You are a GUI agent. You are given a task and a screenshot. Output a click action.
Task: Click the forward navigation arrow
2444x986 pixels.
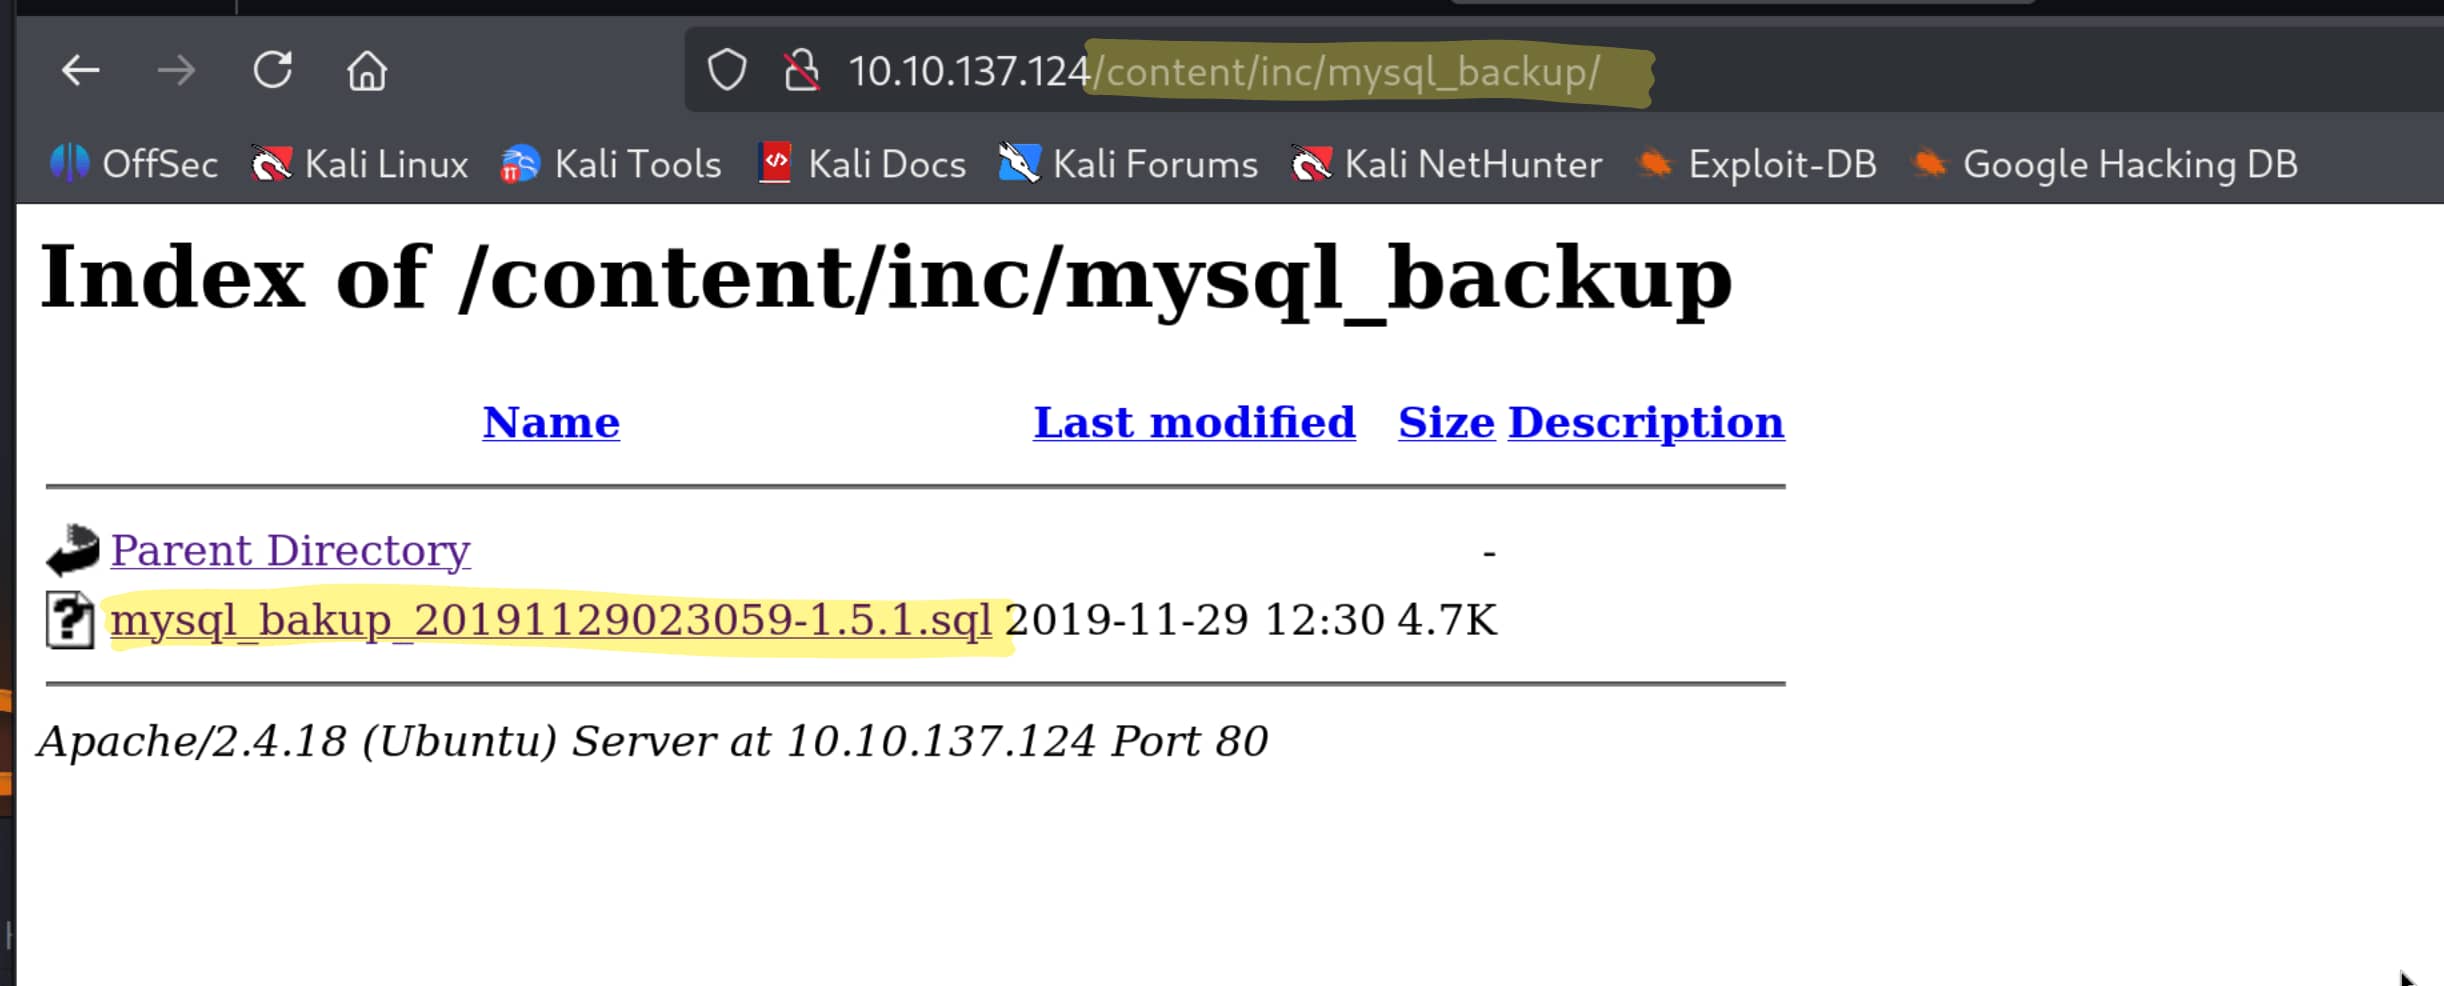[x=177, y=71]
